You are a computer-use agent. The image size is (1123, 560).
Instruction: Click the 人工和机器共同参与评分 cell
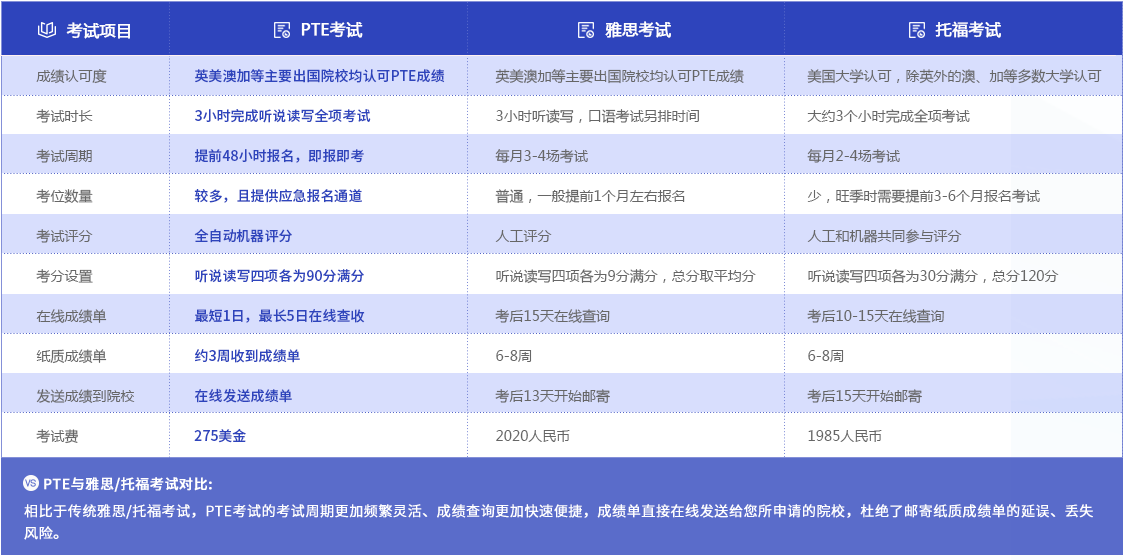[x=884, y=236]
